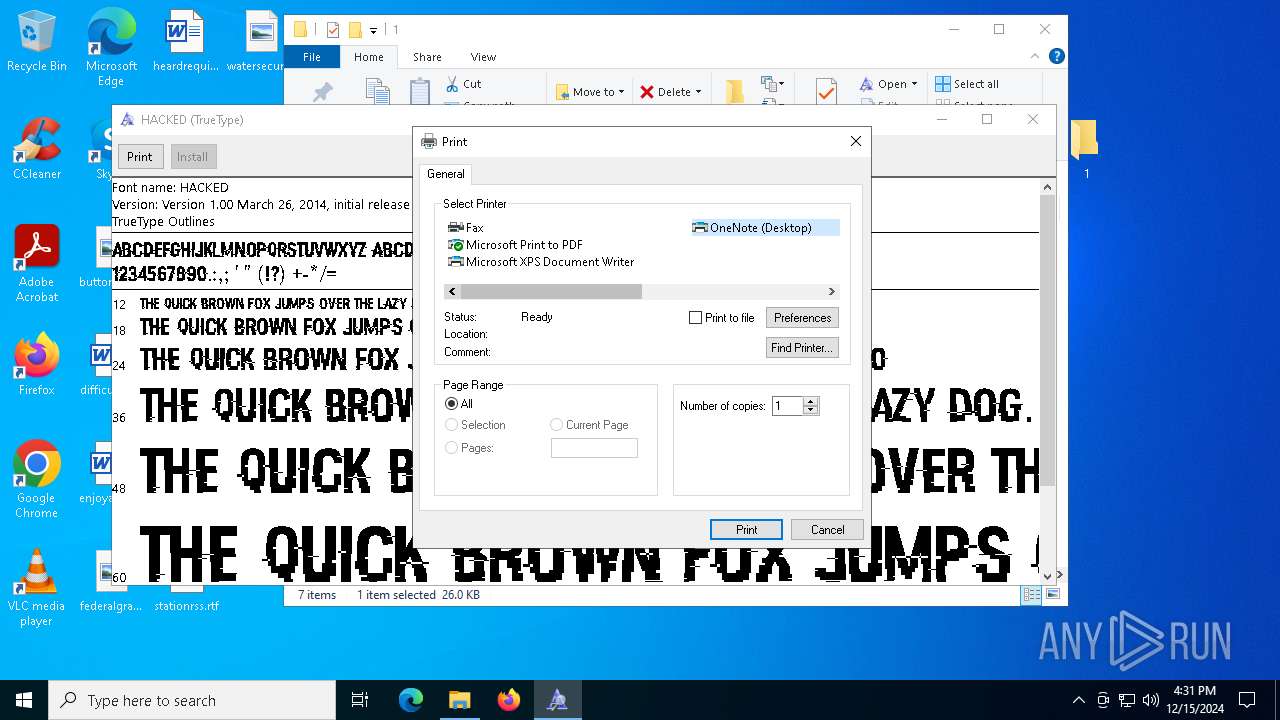This screenshot has height=720, width=1280.
Task: Click the taskbar search box
Action: 192,700
